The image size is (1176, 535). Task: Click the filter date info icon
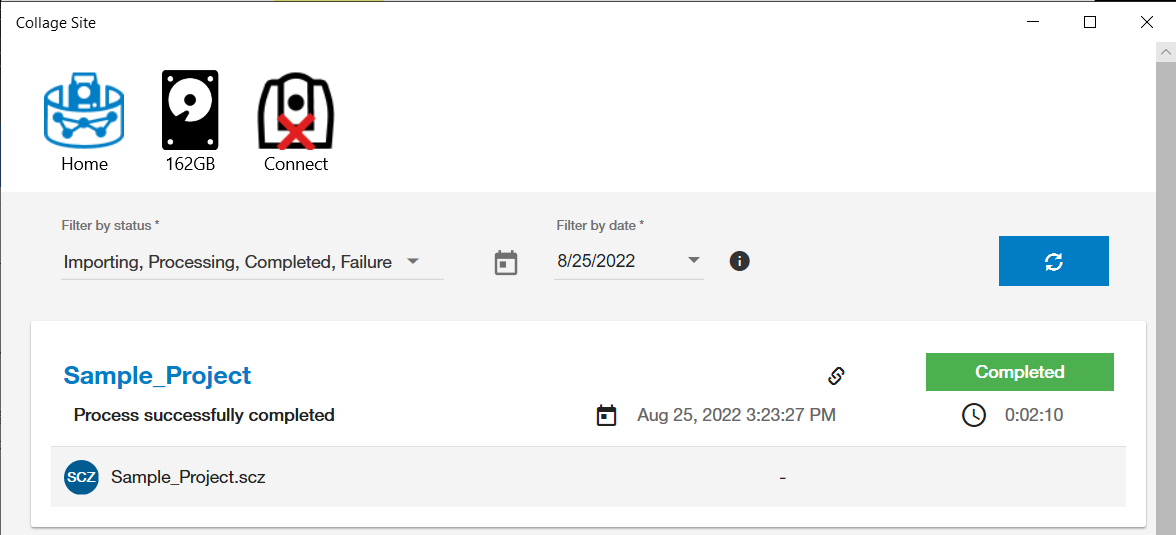click(x=740, y=261)
